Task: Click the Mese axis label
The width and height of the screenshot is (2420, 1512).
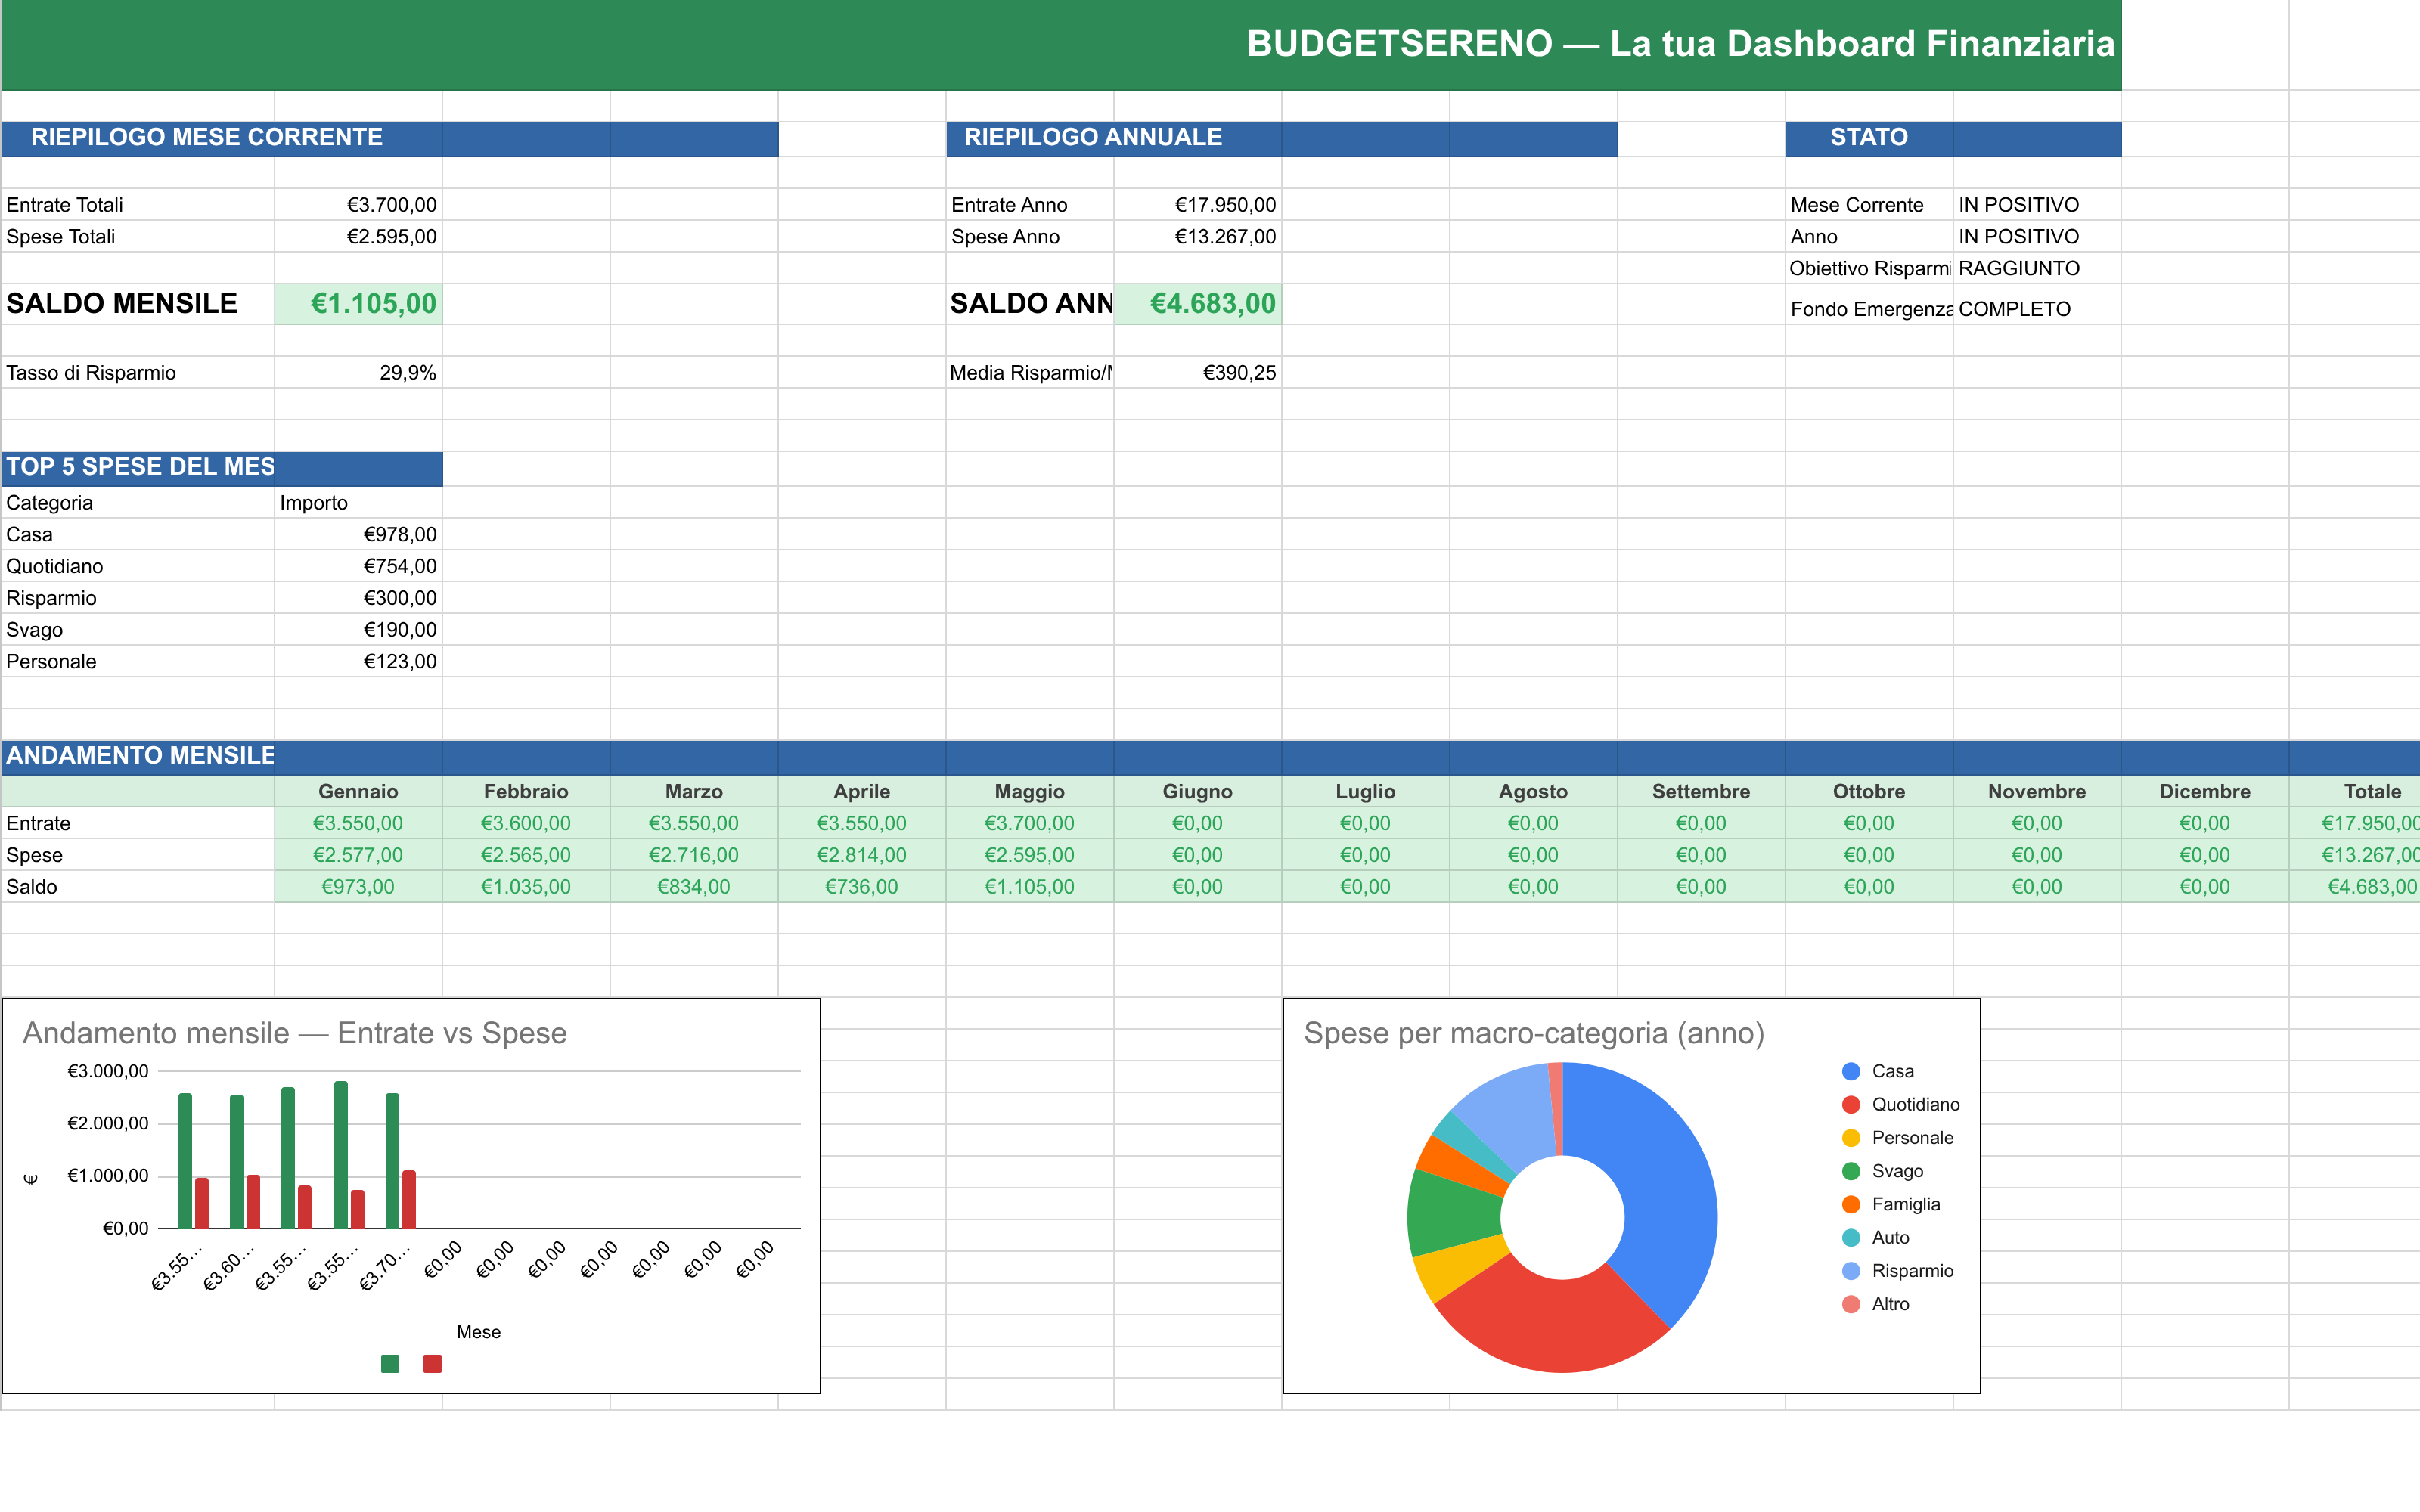Action: (478, 1333)
